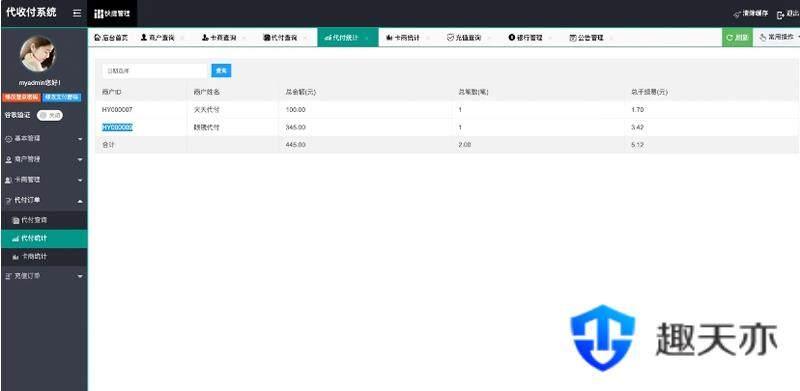Click the admin avatar photo
The height and width of the screenshot is (391, 800).
coord(38,54)
